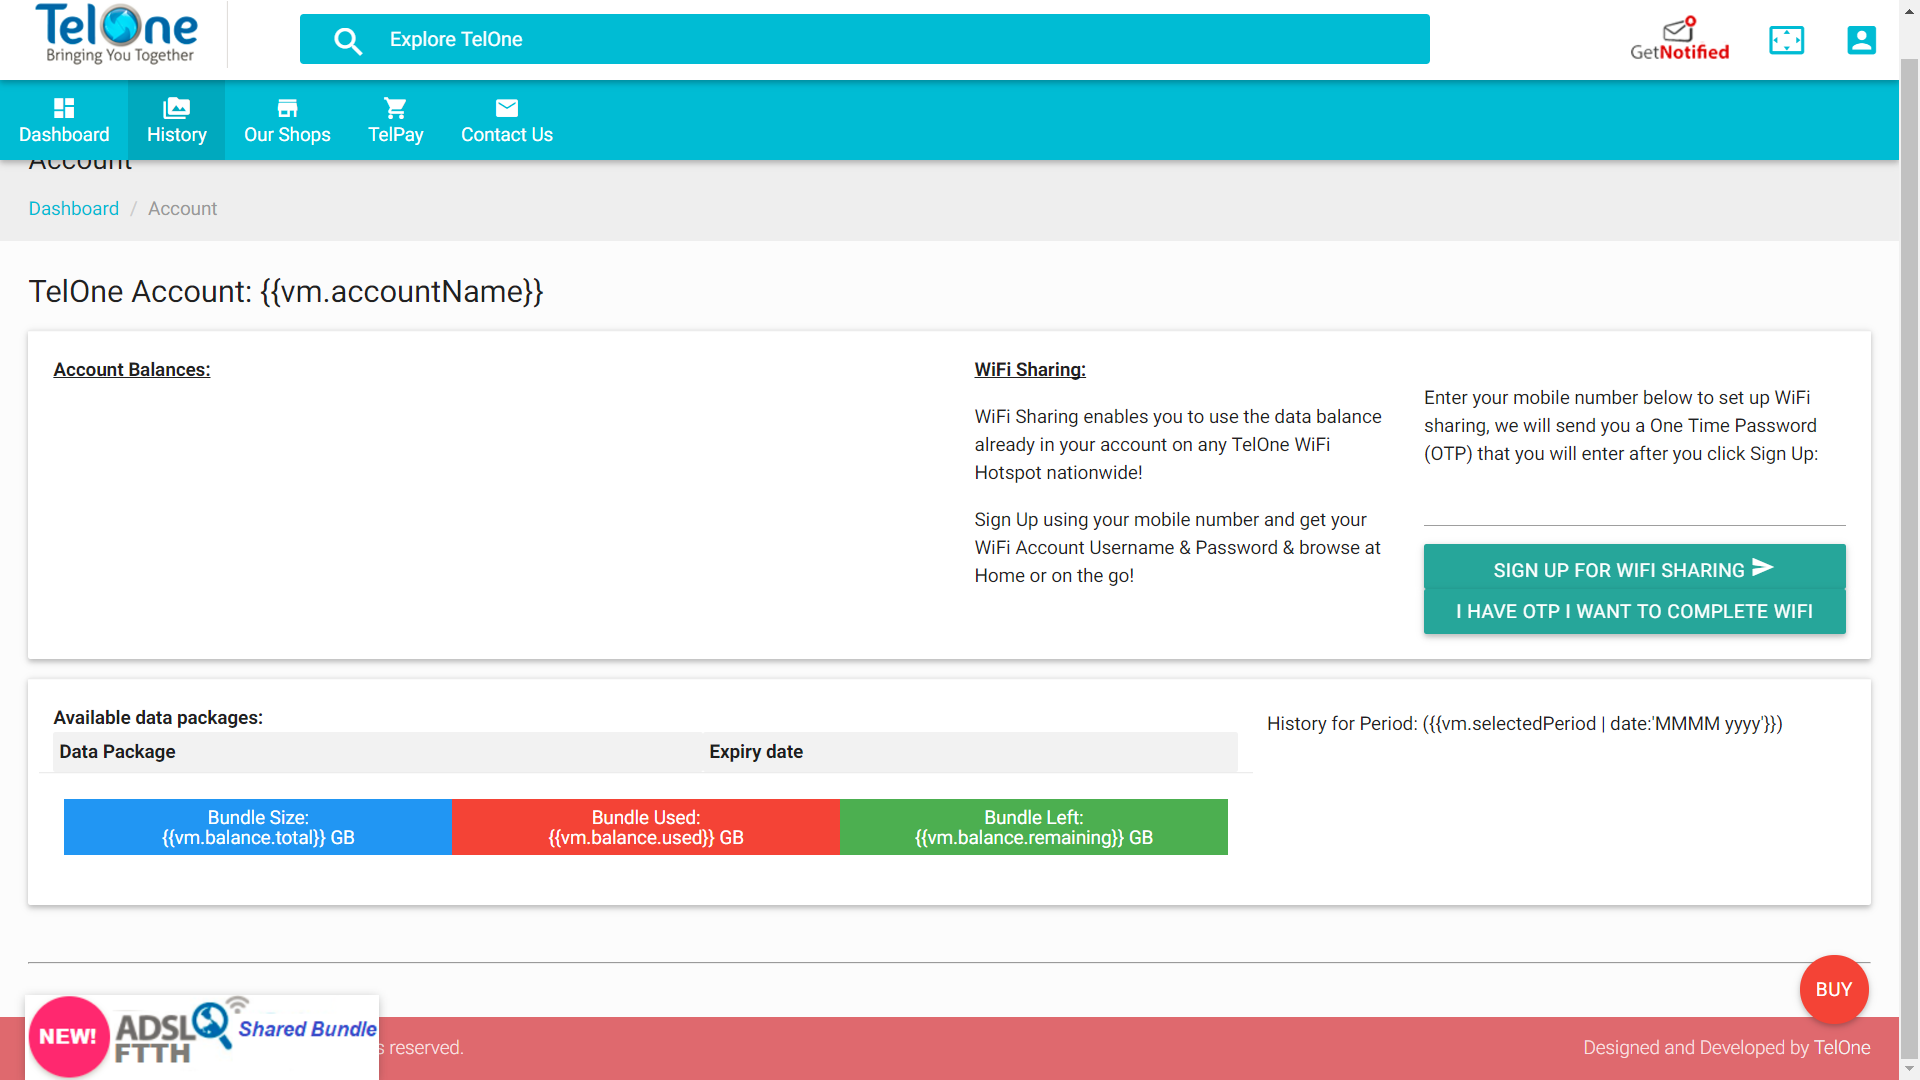The height and width of the screenshot is (1080, 1920).
Task: Click the Account breadcrumb text
Action: point(182,208)
